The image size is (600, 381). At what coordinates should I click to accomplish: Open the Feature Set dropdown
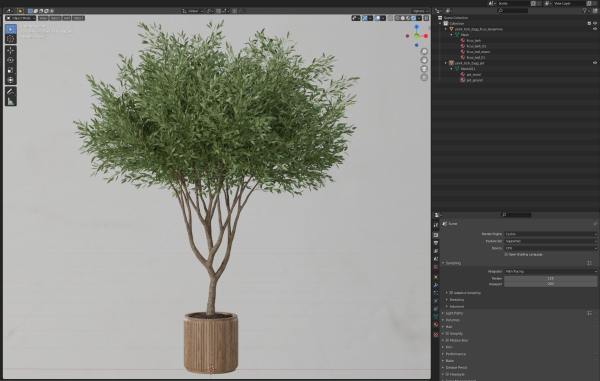551,241
